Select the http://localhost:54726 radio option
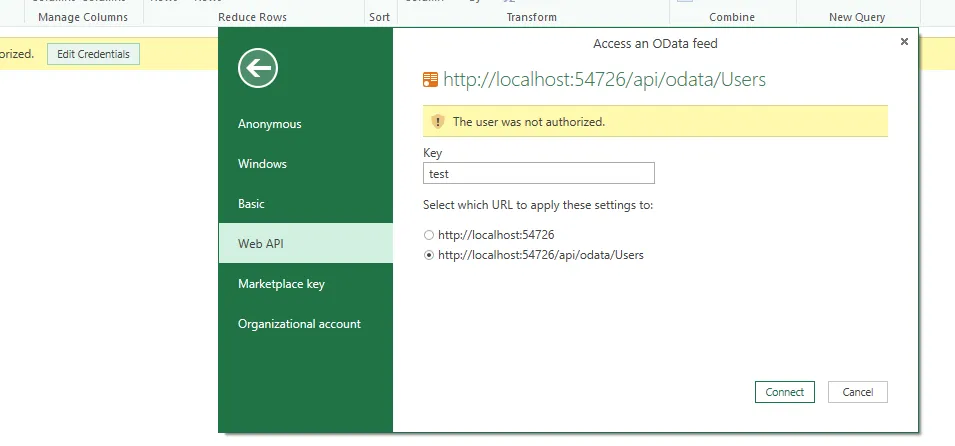Viewport: 955px width, 446px height. point(430,235)
